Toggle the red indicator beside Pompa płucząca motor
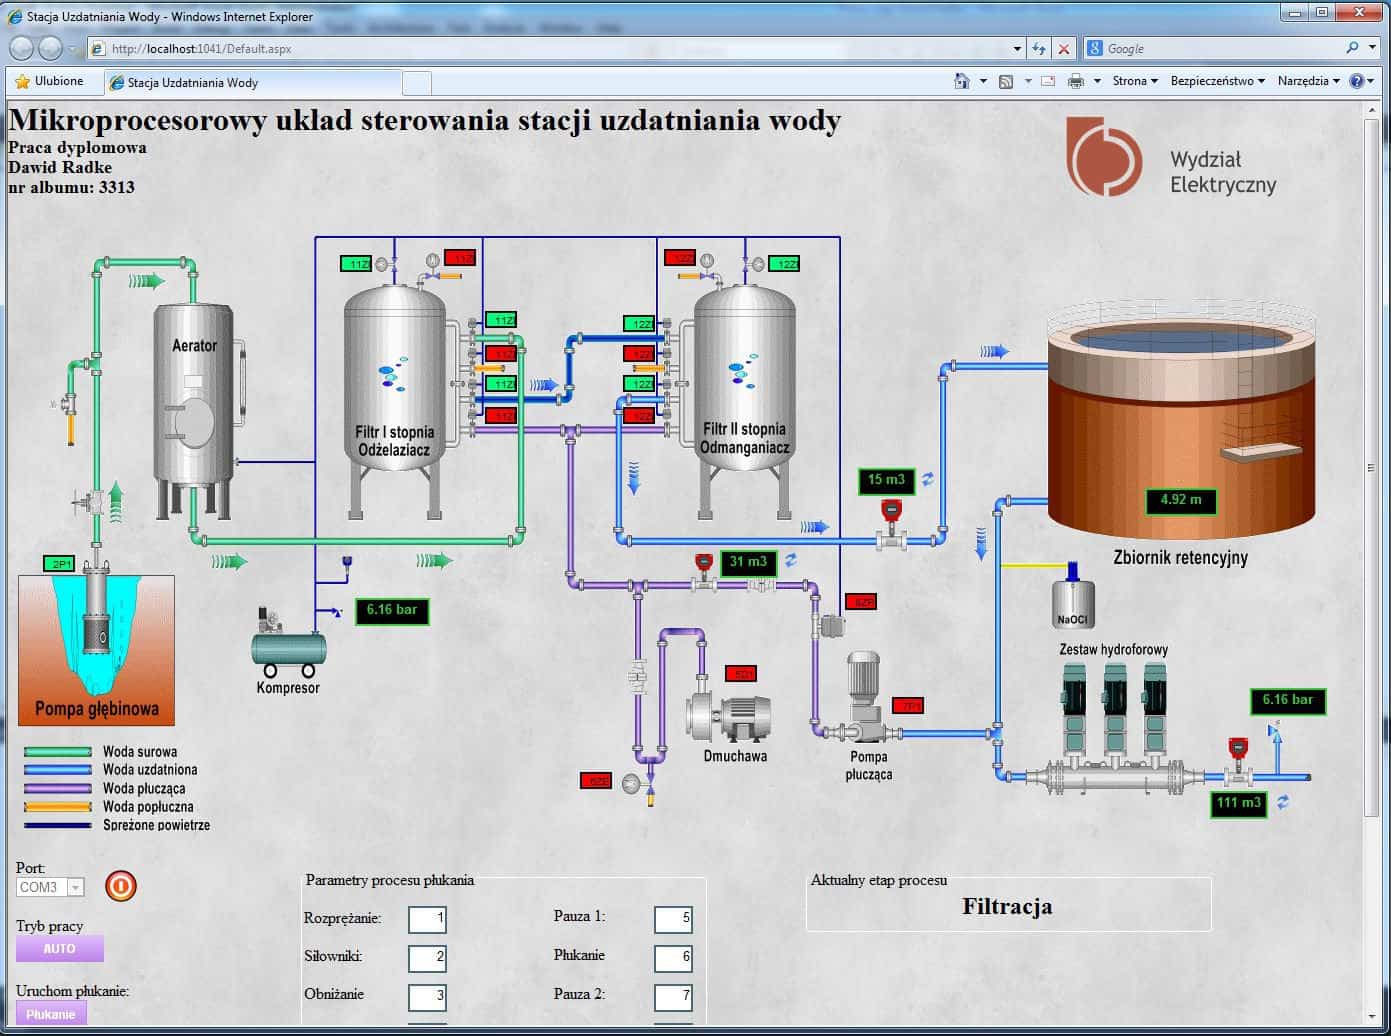The image size is (1391, 1036). pos(908,705)
